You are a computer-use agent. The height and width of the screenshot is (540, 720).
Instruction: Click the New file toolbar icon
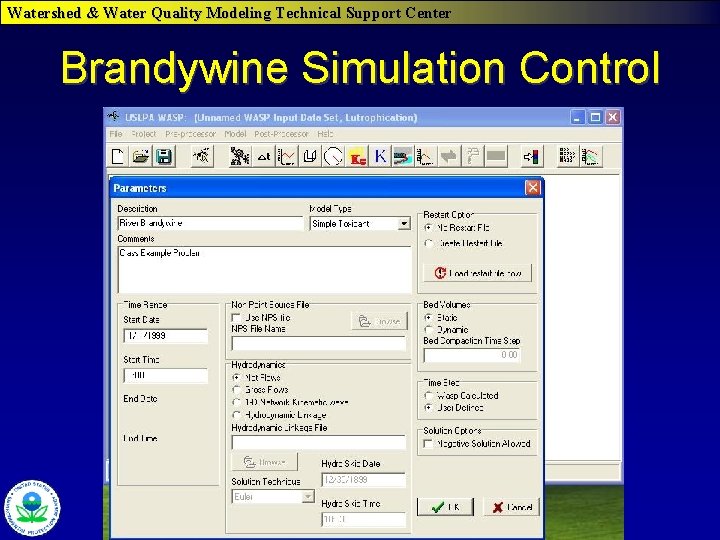click(118, 157)
